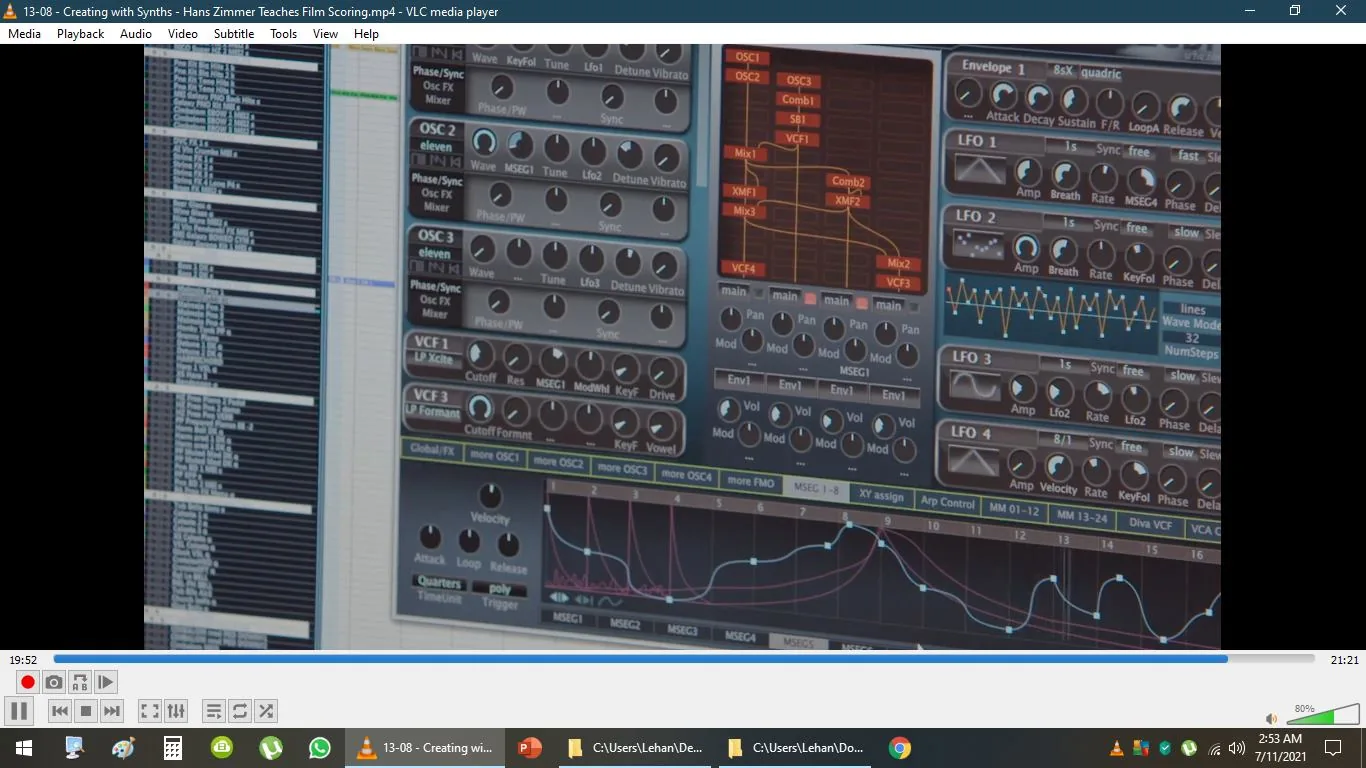Open the Tools menu
The height and width of the screenshot is (768, 1366).
[283, 33]
